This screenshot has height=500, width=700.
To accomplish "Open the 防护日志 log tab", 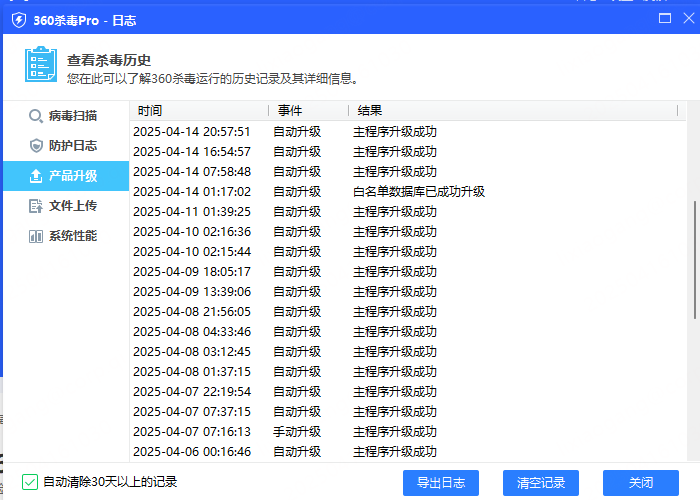I will coord(66,146).
